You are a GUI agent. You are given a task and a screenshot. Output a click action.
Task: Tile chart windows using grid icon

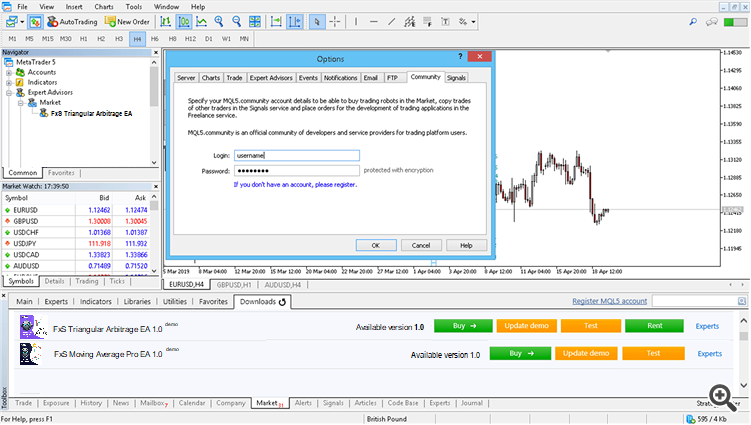point(255,22)
